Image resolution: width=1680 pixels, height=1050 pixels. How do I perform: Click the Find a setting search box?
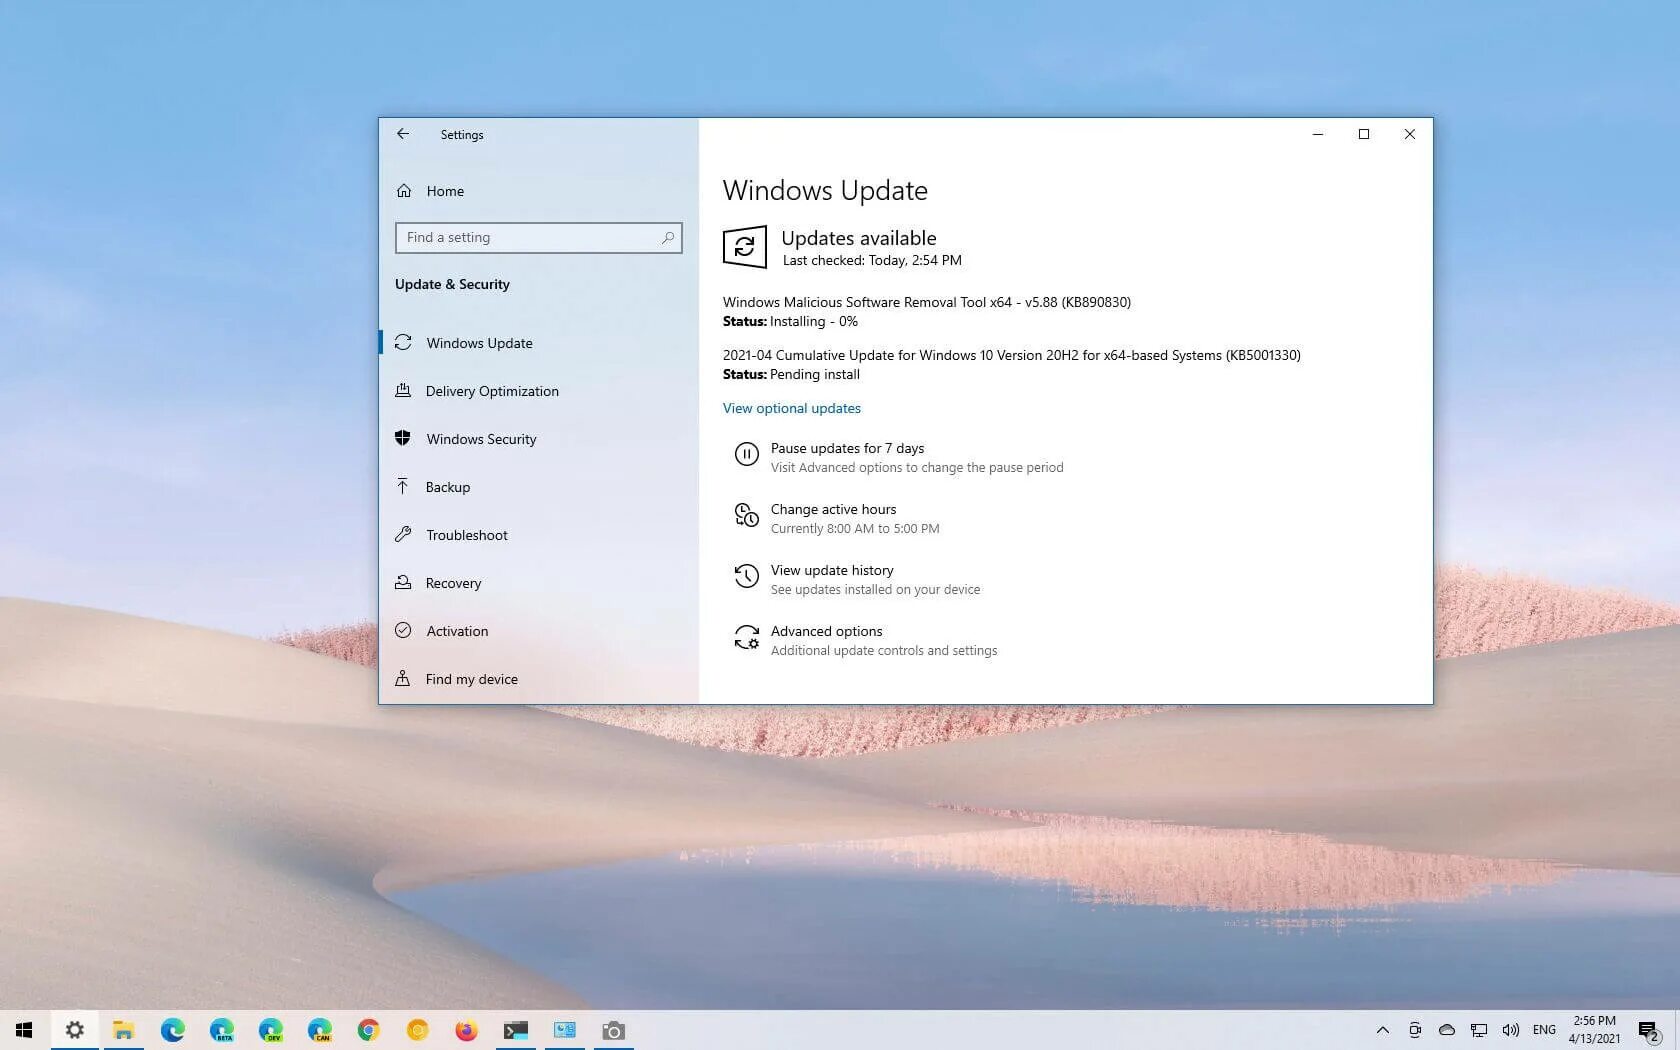click(539, 237)
